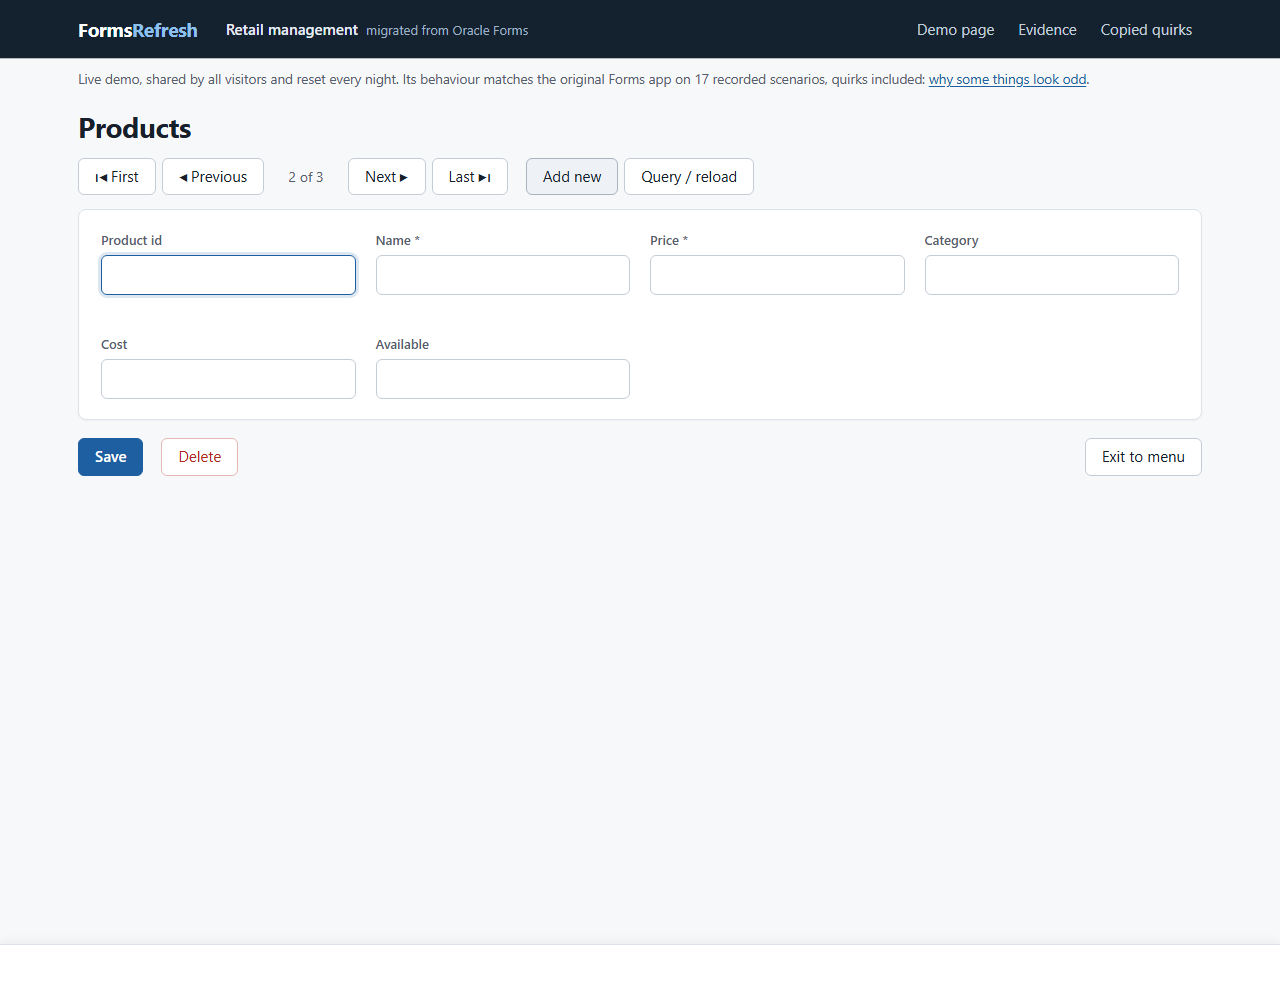This screenshot has width=1280, height=1000.
Task: Open the Evidence nav link
Action: click(1048, 30)
